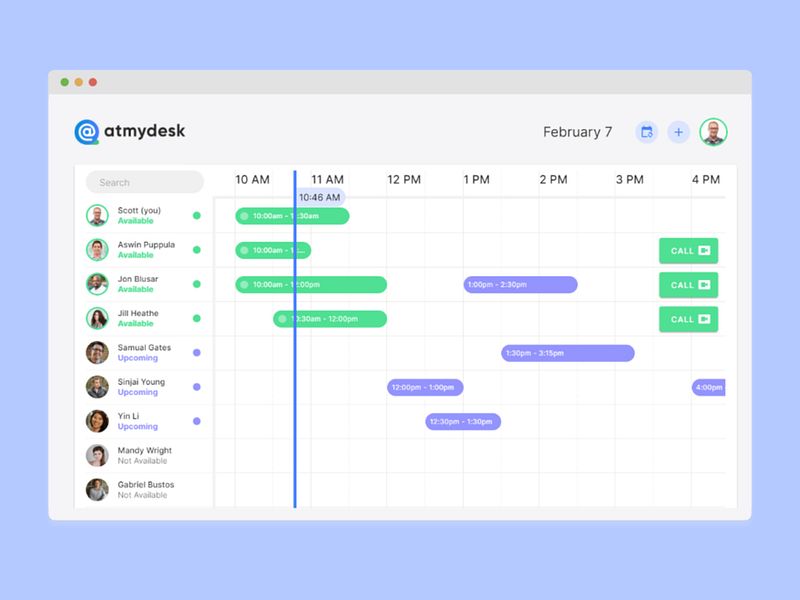Click the name Yin Li
Viewport: 800px width, 600px height.
tap(128, 416)
